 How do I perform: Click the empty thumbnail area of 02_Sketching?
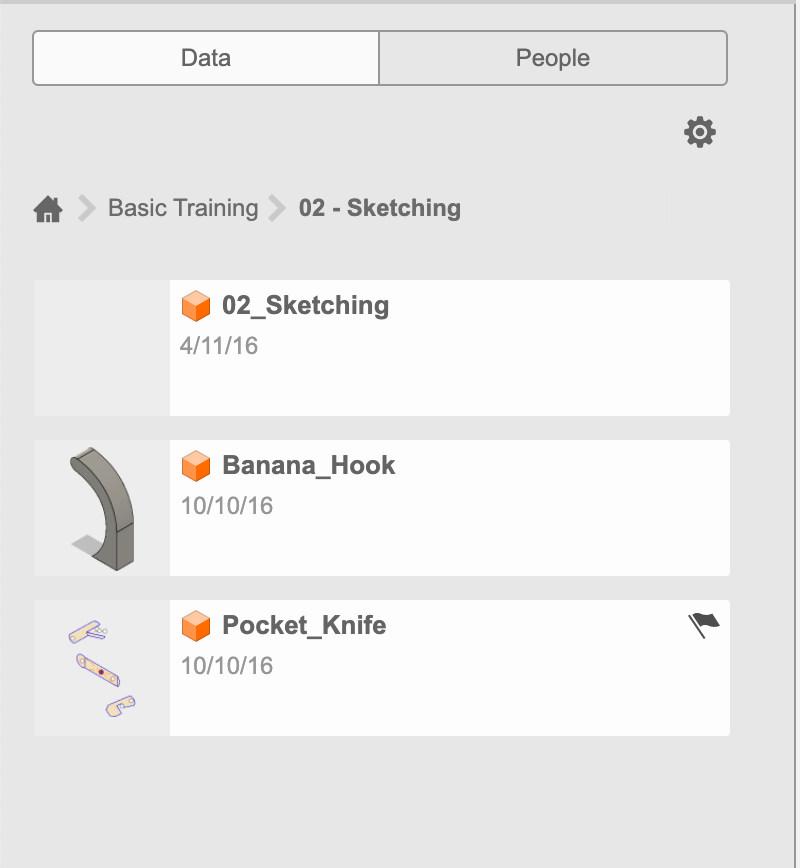100,347
